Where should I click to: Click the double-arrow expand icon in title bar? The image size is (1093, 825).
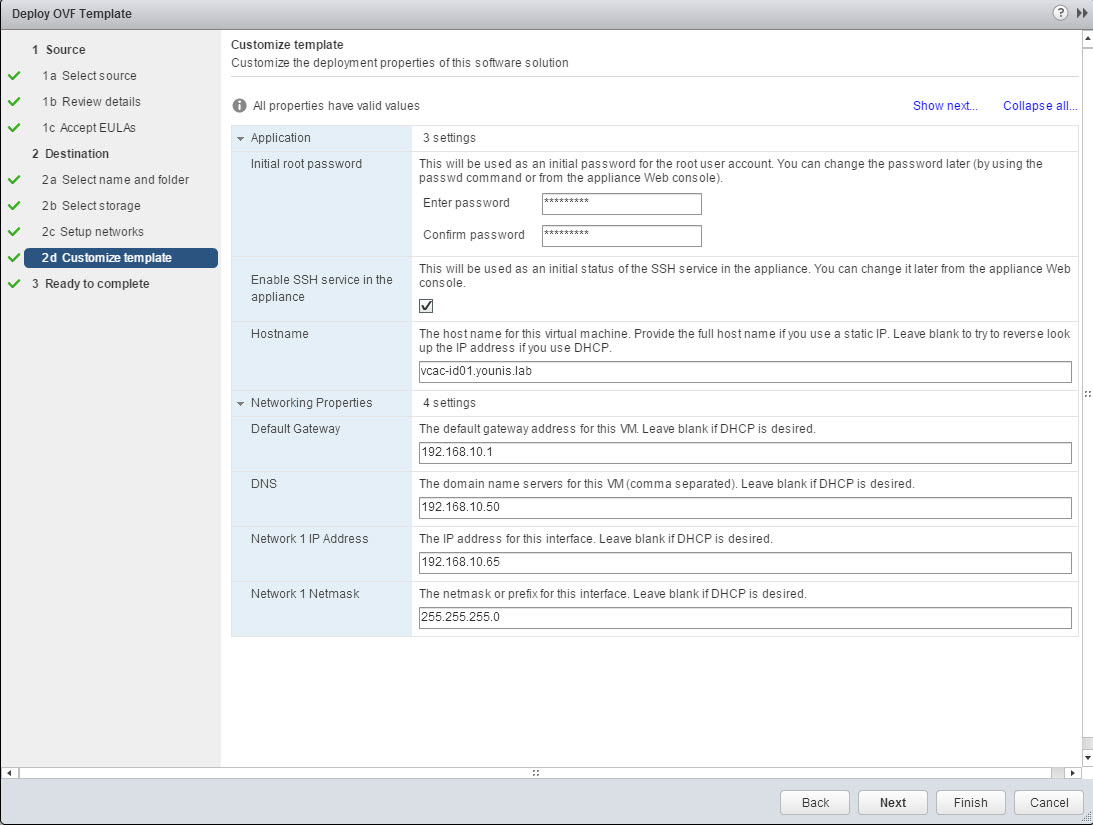coord(1081,13)
